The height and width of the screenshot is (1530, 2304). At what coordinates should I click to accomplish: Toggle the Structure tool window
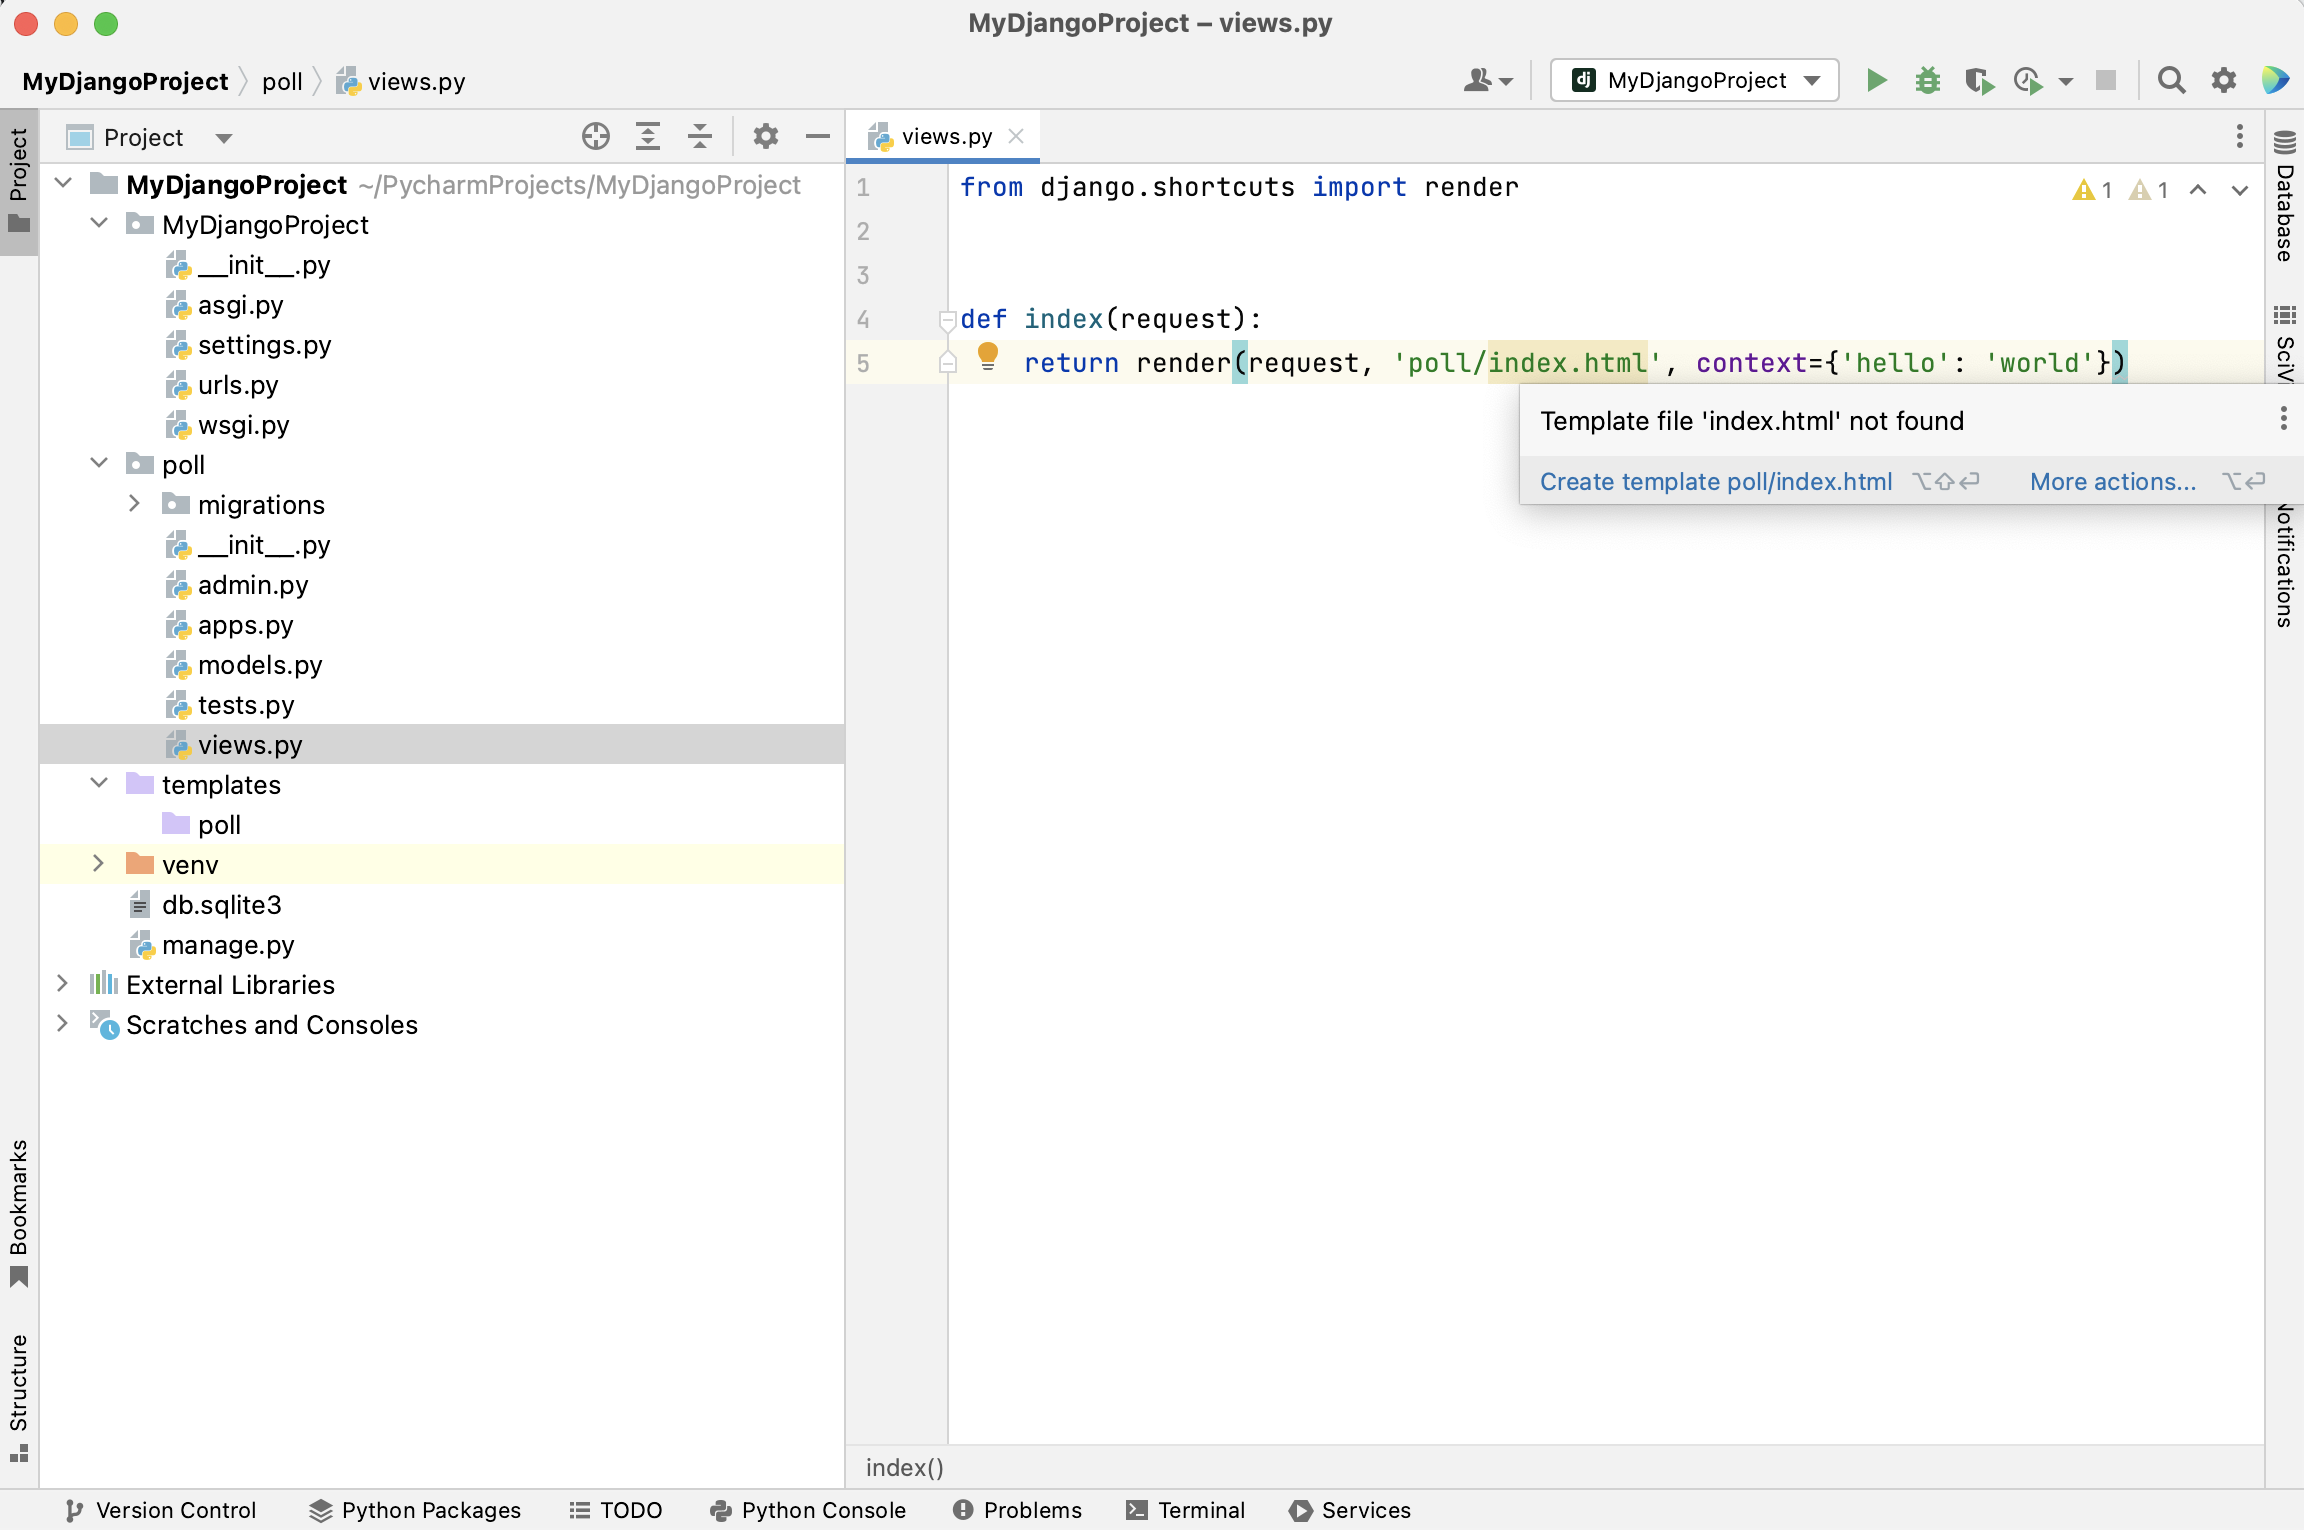(x=18, y=1398)
